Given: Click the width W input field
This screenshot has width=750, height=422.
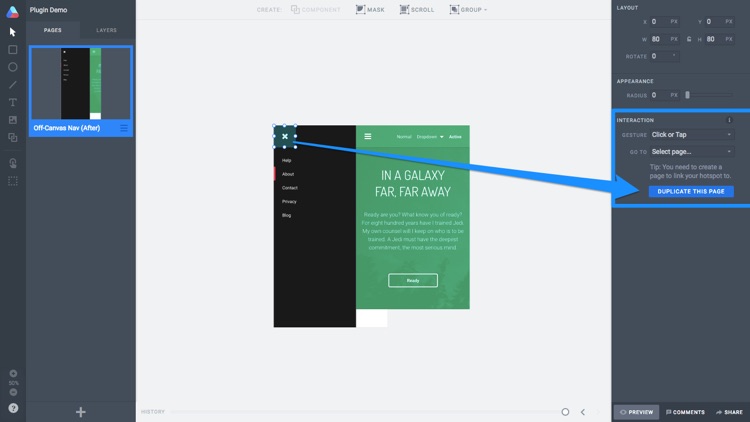Looking at the screenshot, I should point(665,39).
